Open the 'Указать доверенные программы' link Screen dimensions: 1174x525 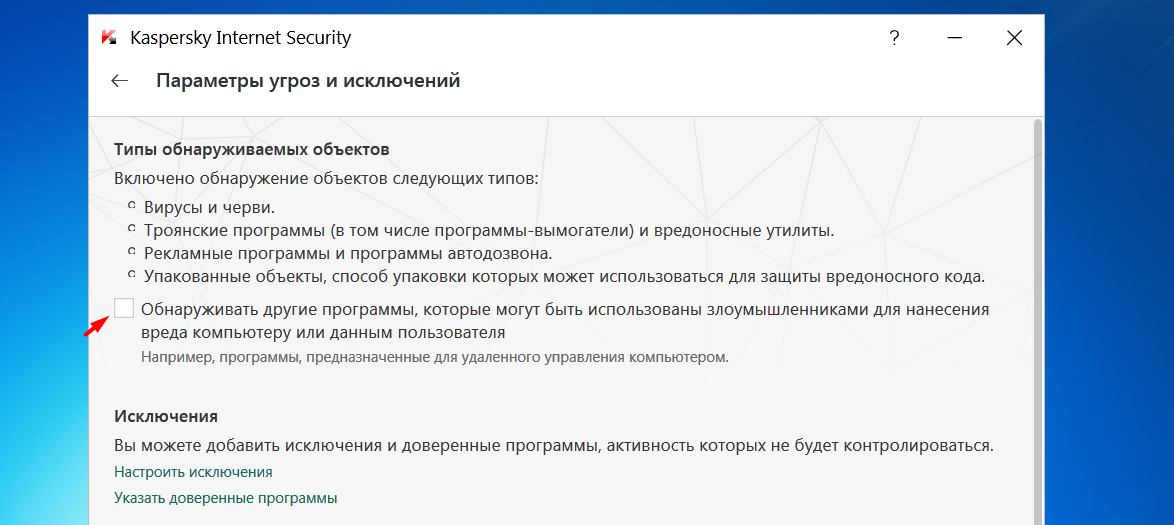[226, 497]
